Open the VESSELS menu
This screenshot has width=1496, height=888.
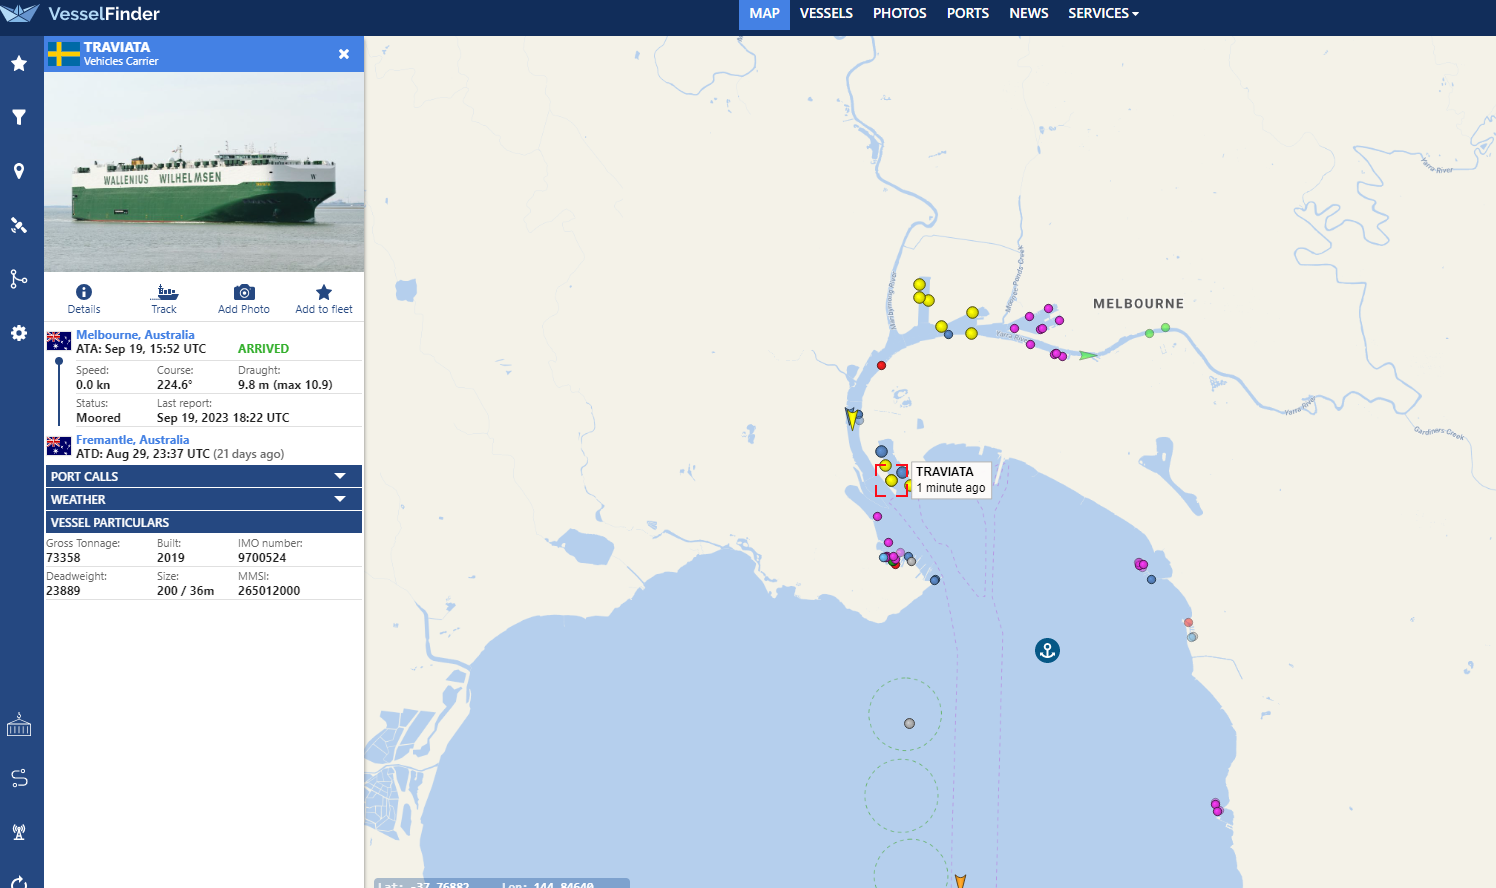coord(826,13)
